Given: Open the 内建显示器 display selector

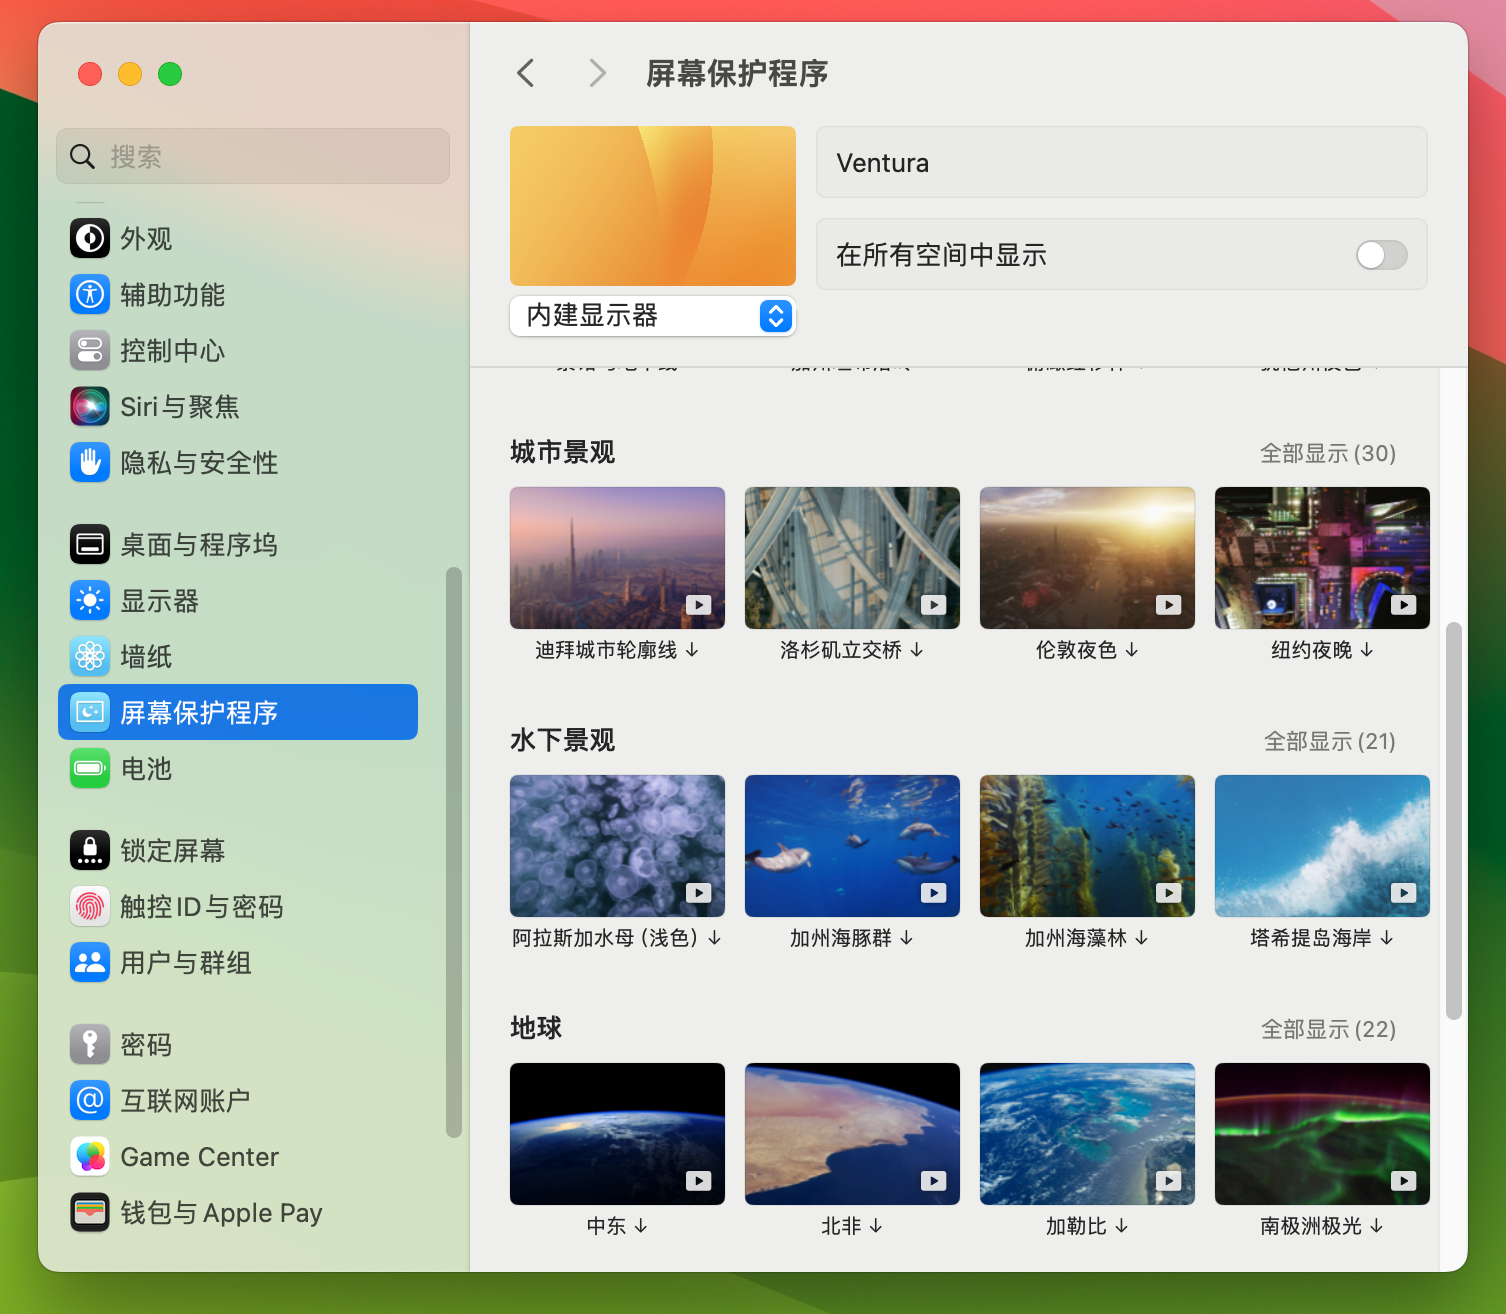Looking at the screenshot, I should tap(652, 316).
